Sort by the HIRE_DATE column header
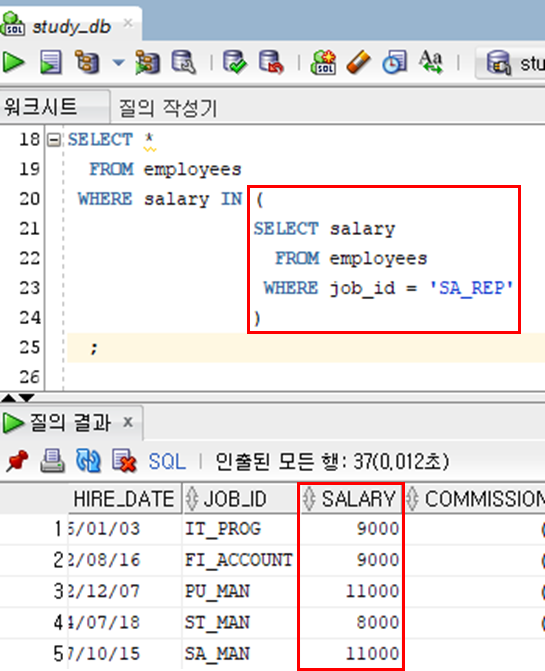The height and width of the screenshot is (671, 545). (x=124, y=499)
